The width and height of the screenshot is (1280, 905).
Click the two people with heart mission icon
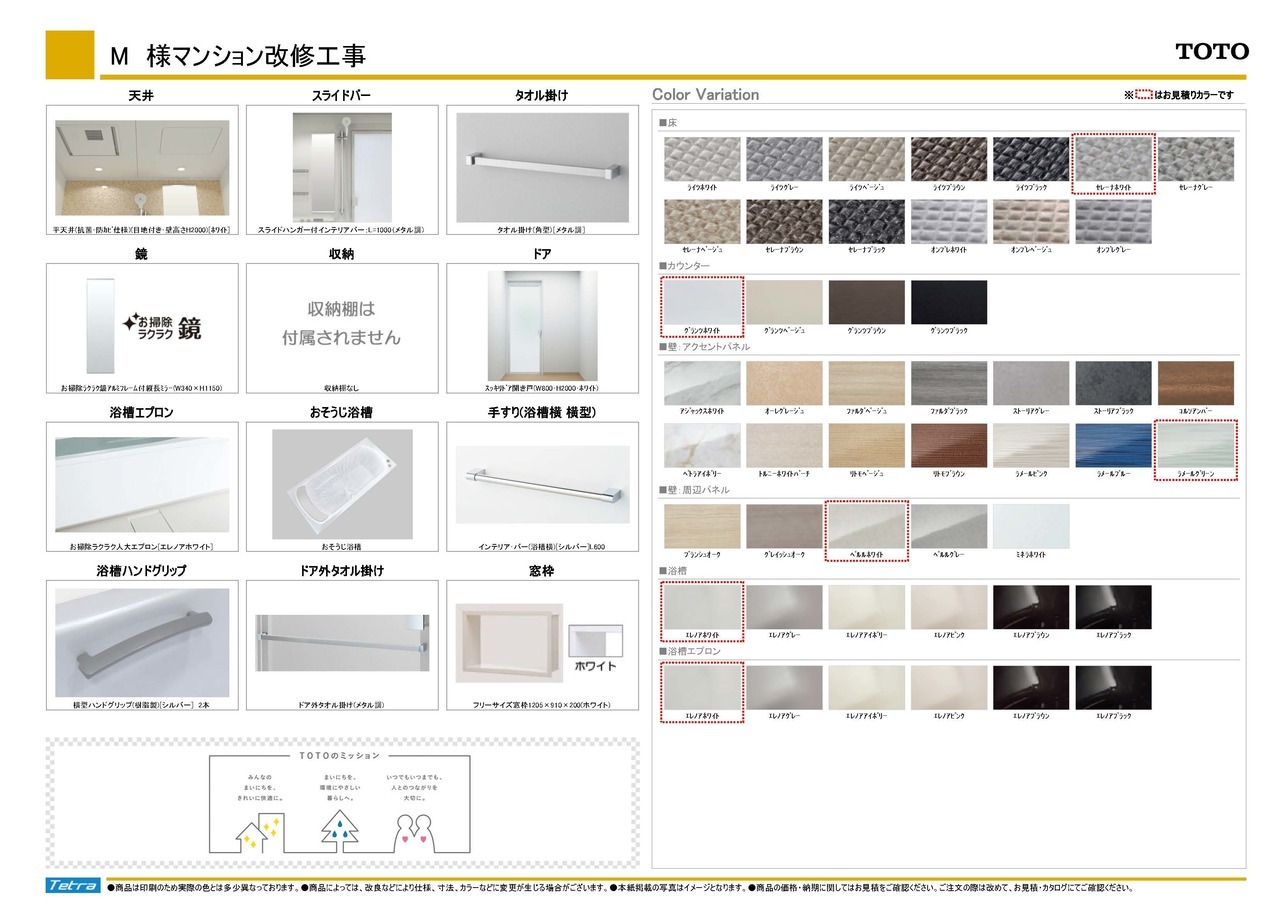coord(413,834)
